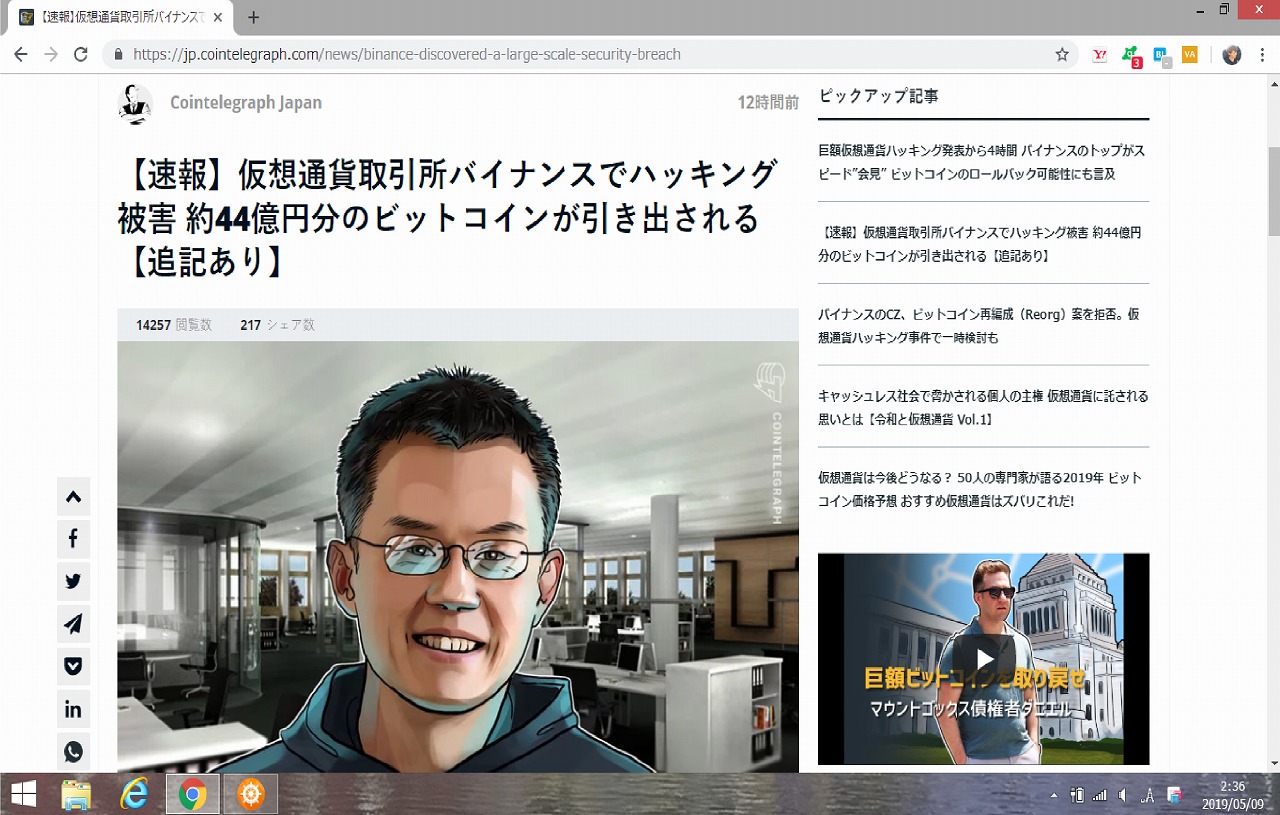Click the Cointelegraph Japan author name

coord(245,103)
